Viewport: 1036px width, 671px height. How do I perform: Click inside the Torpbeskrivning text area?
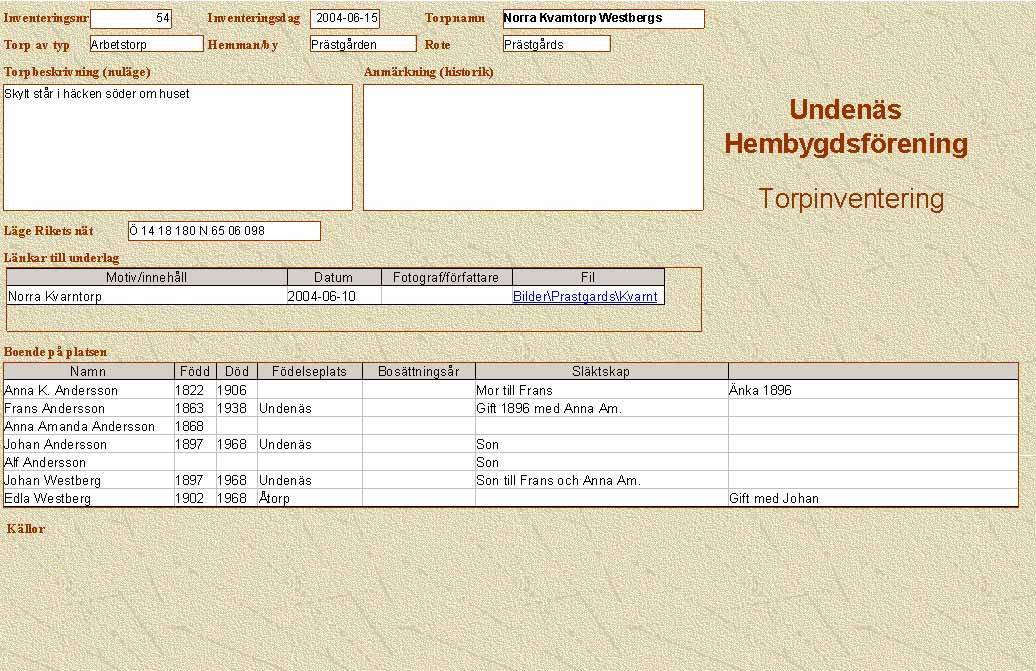(x=178, y=147)
